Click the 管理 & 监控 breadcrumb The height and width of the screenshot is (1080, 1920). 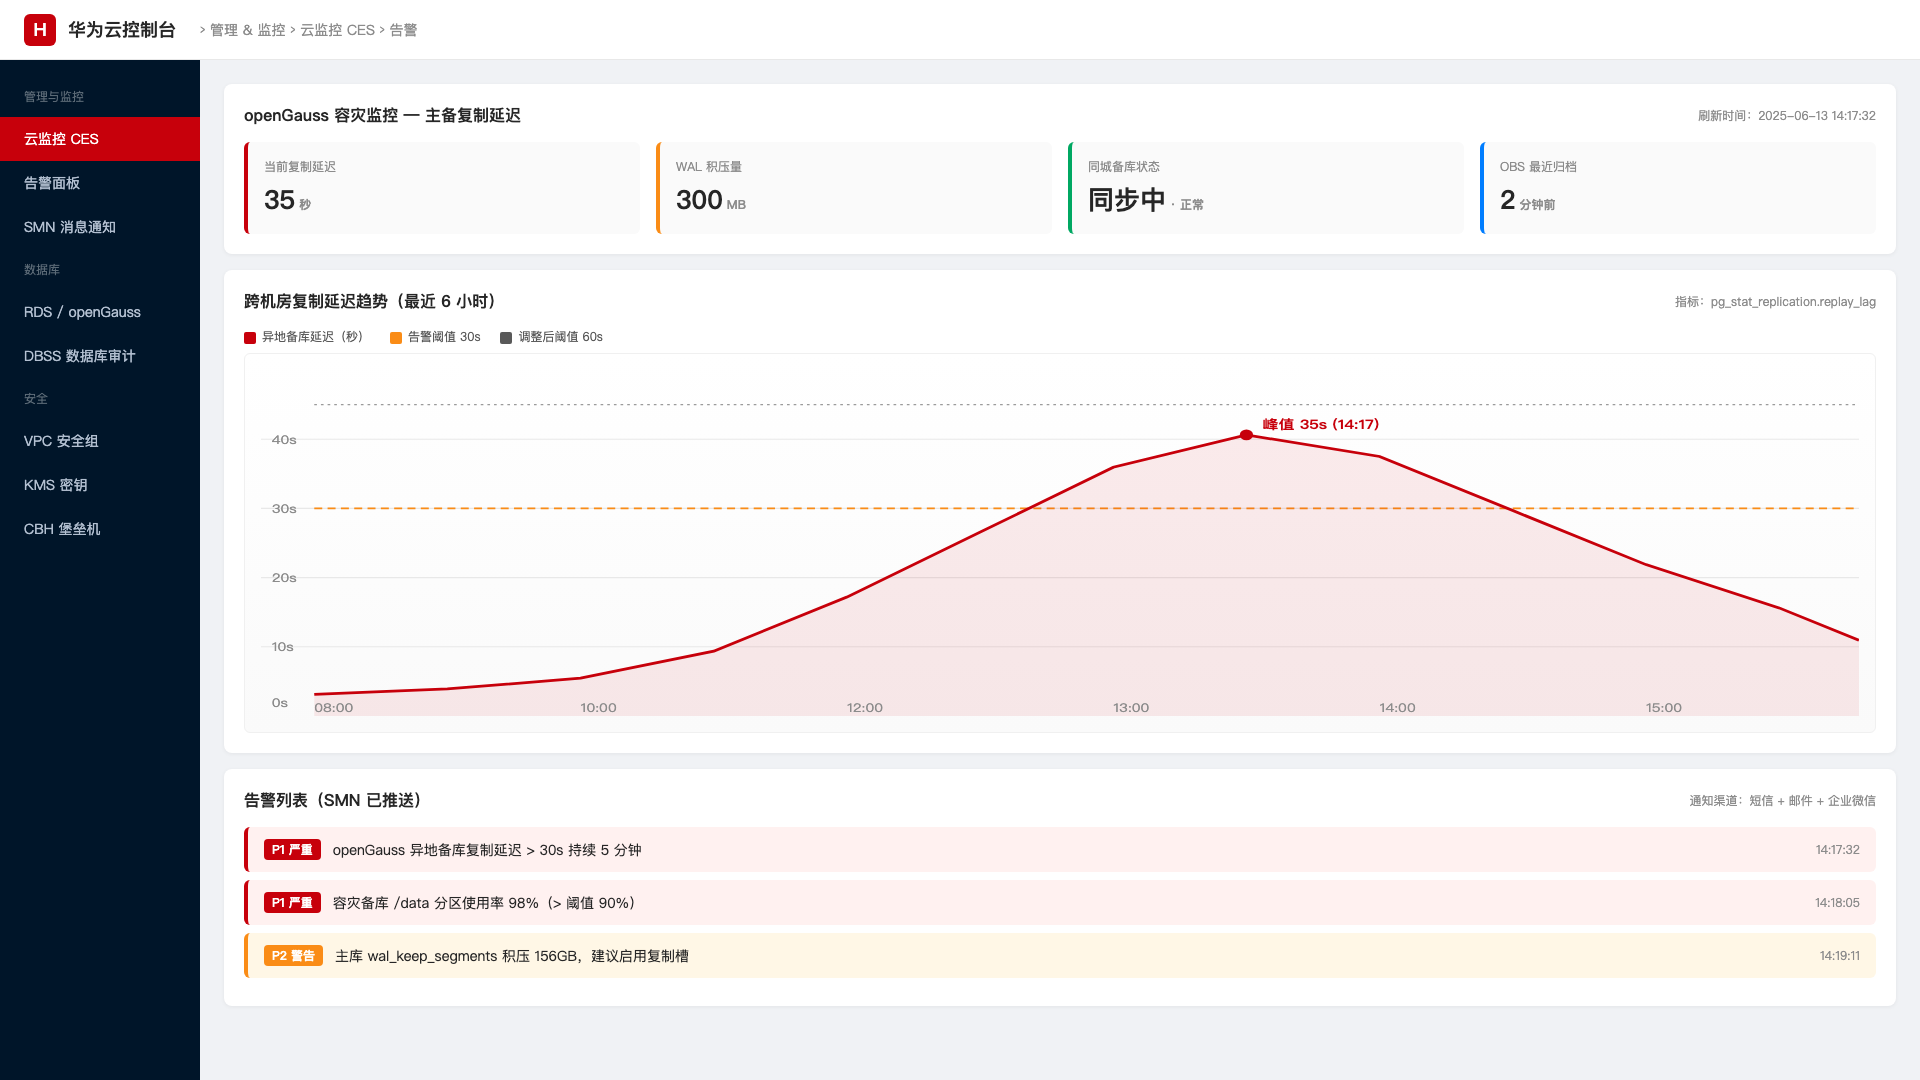247,30
